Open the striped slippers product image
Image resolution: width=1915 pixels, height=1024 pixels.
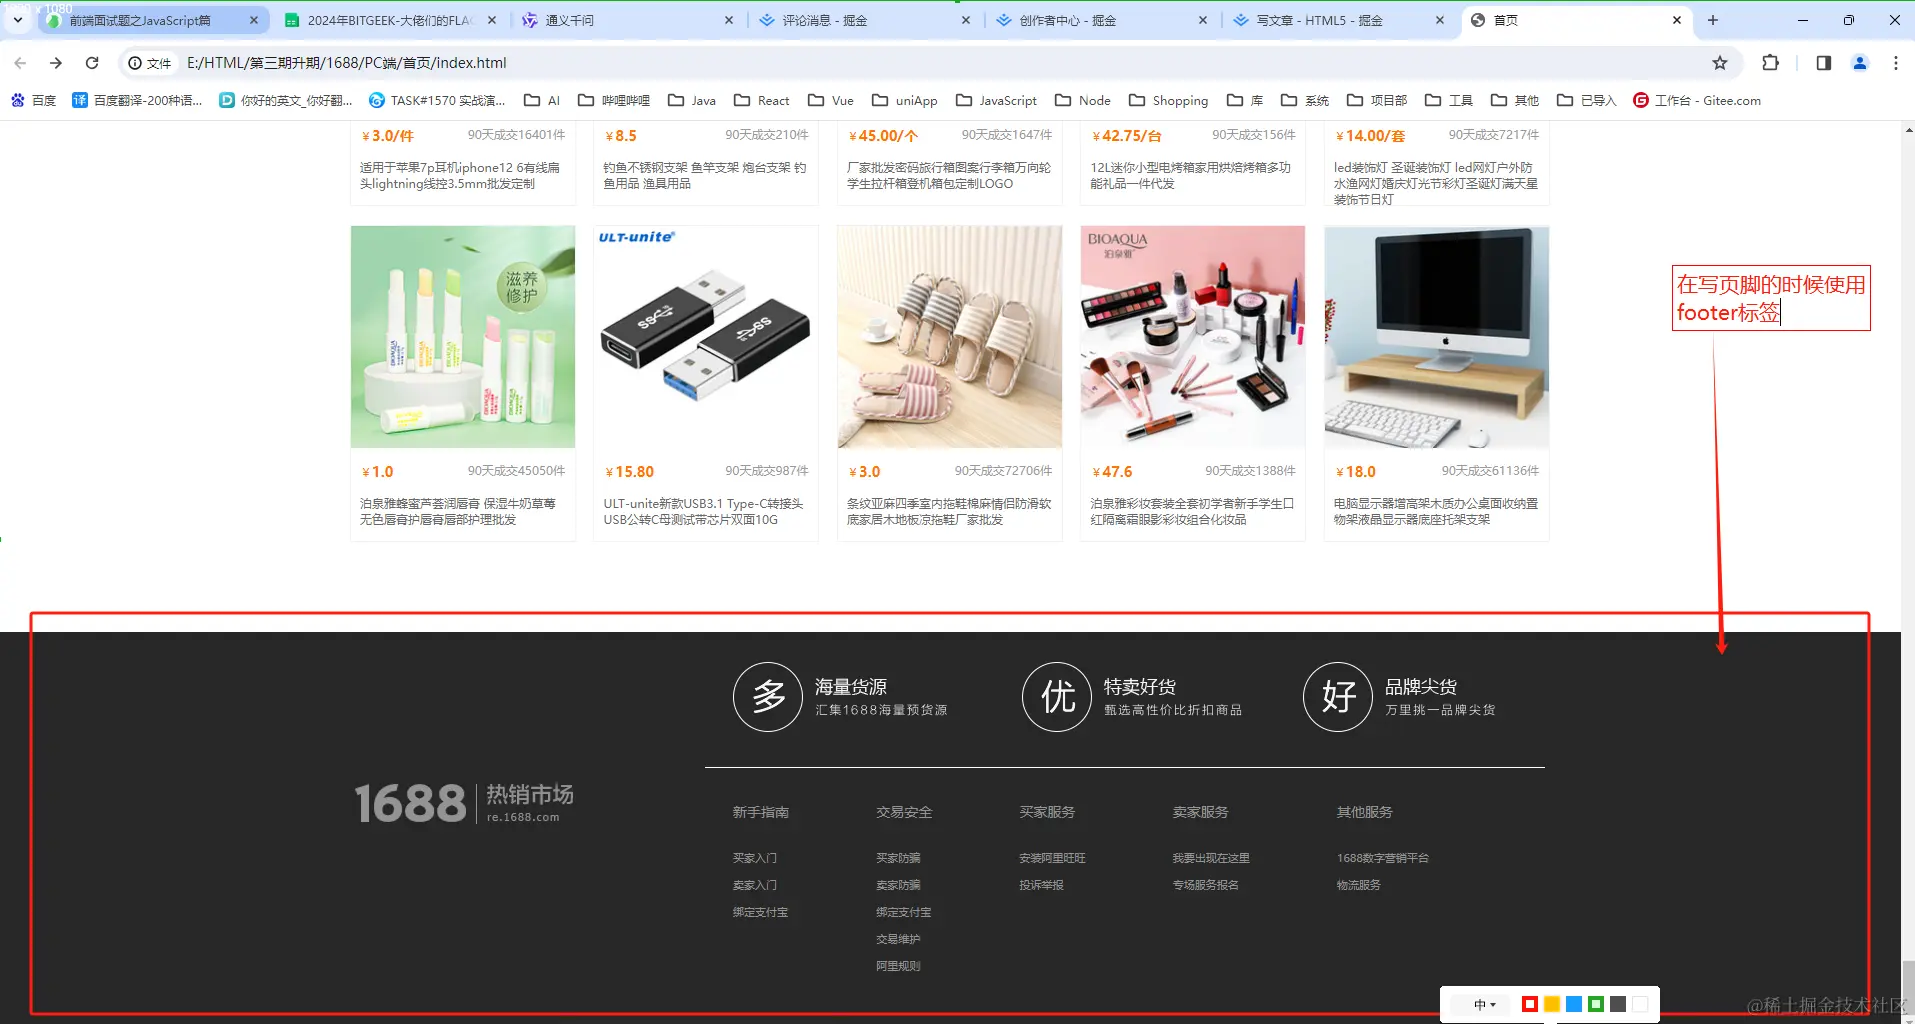tap(950, 337)
